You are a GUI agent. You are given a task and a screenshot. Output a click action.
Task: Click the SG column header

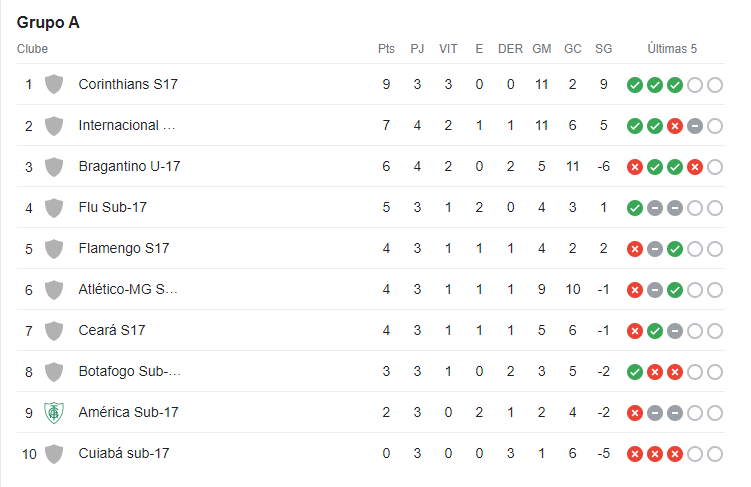(x=603, y=49)
